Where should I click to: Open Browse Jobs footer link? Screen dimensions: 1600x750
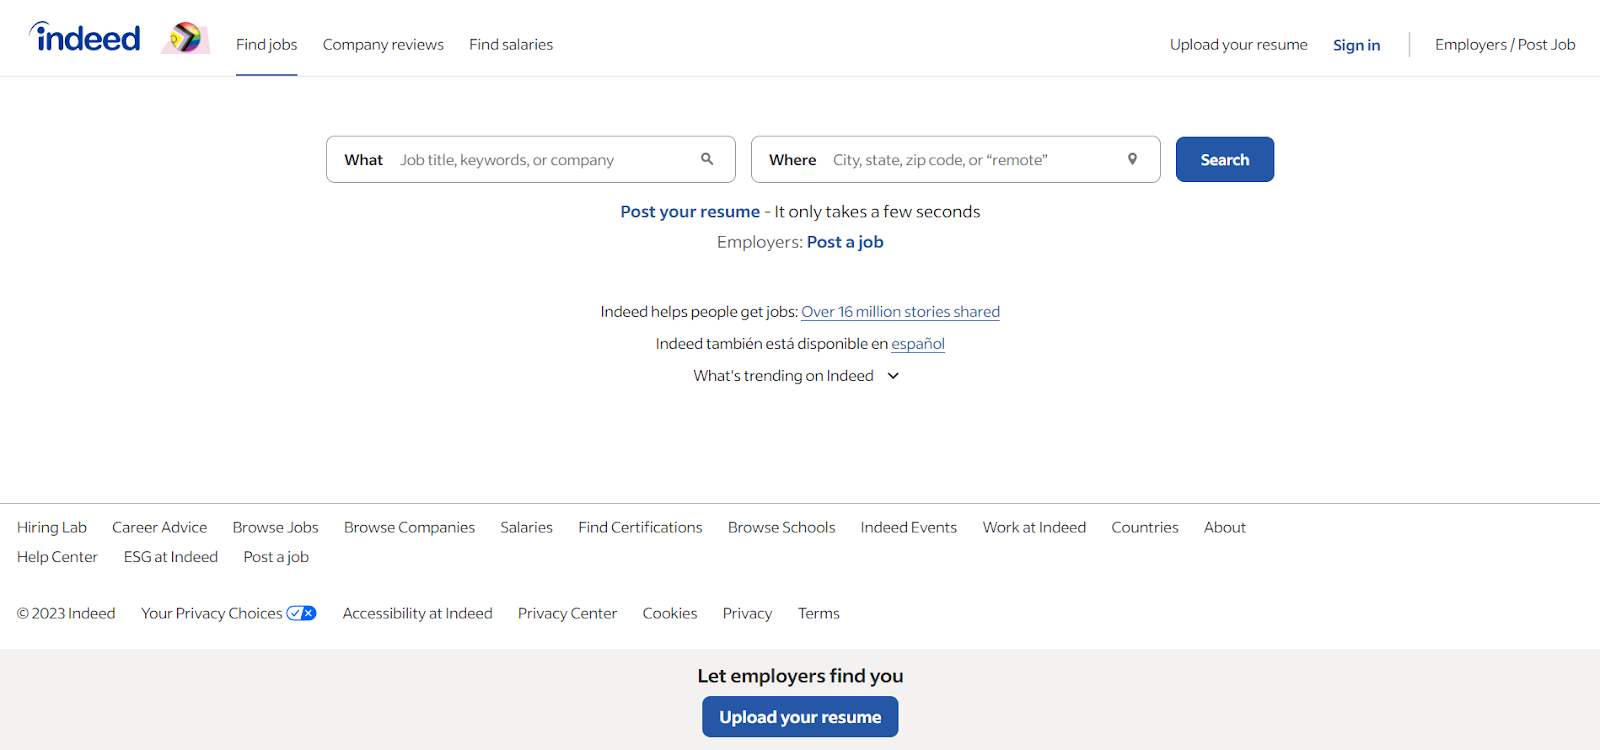(x=275, y=527)
